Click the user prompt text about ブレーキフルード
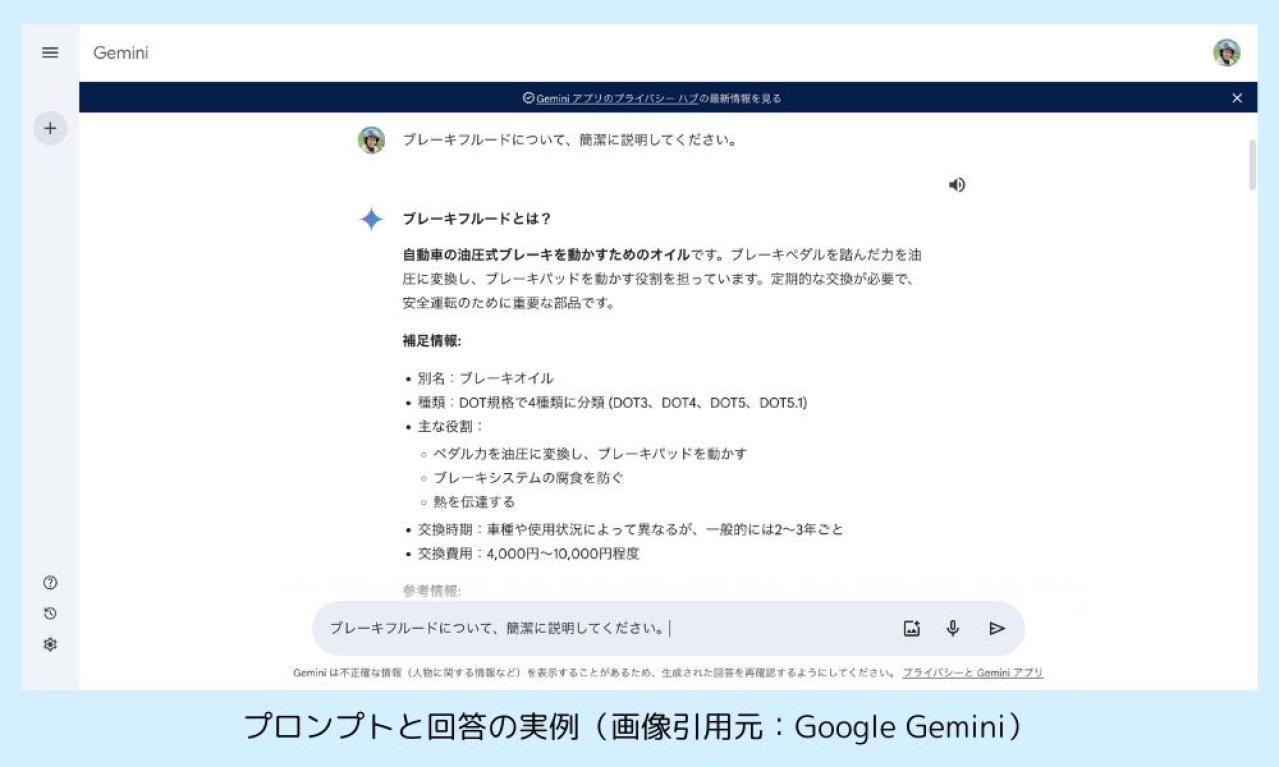 pos(569,140)
